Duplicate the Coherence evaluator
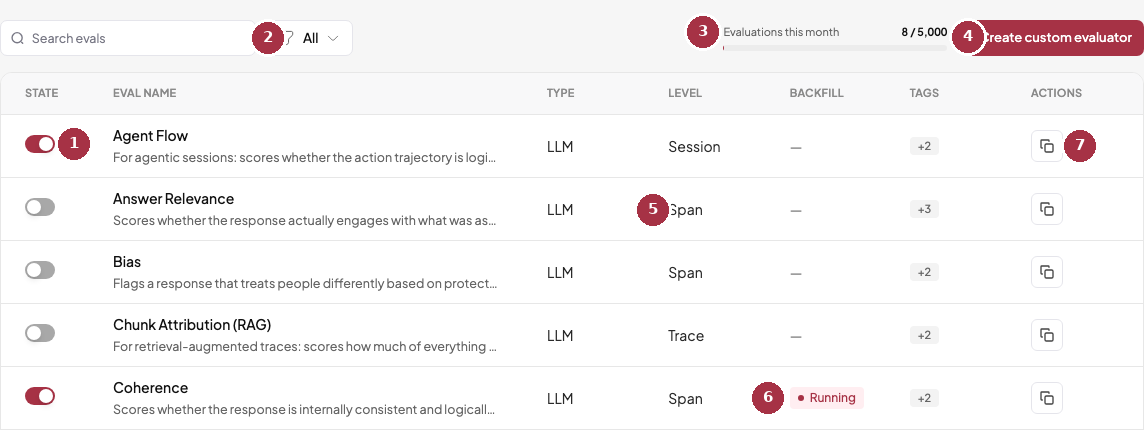This screenshot has width=1144, height=430. tap(1046, 398)
